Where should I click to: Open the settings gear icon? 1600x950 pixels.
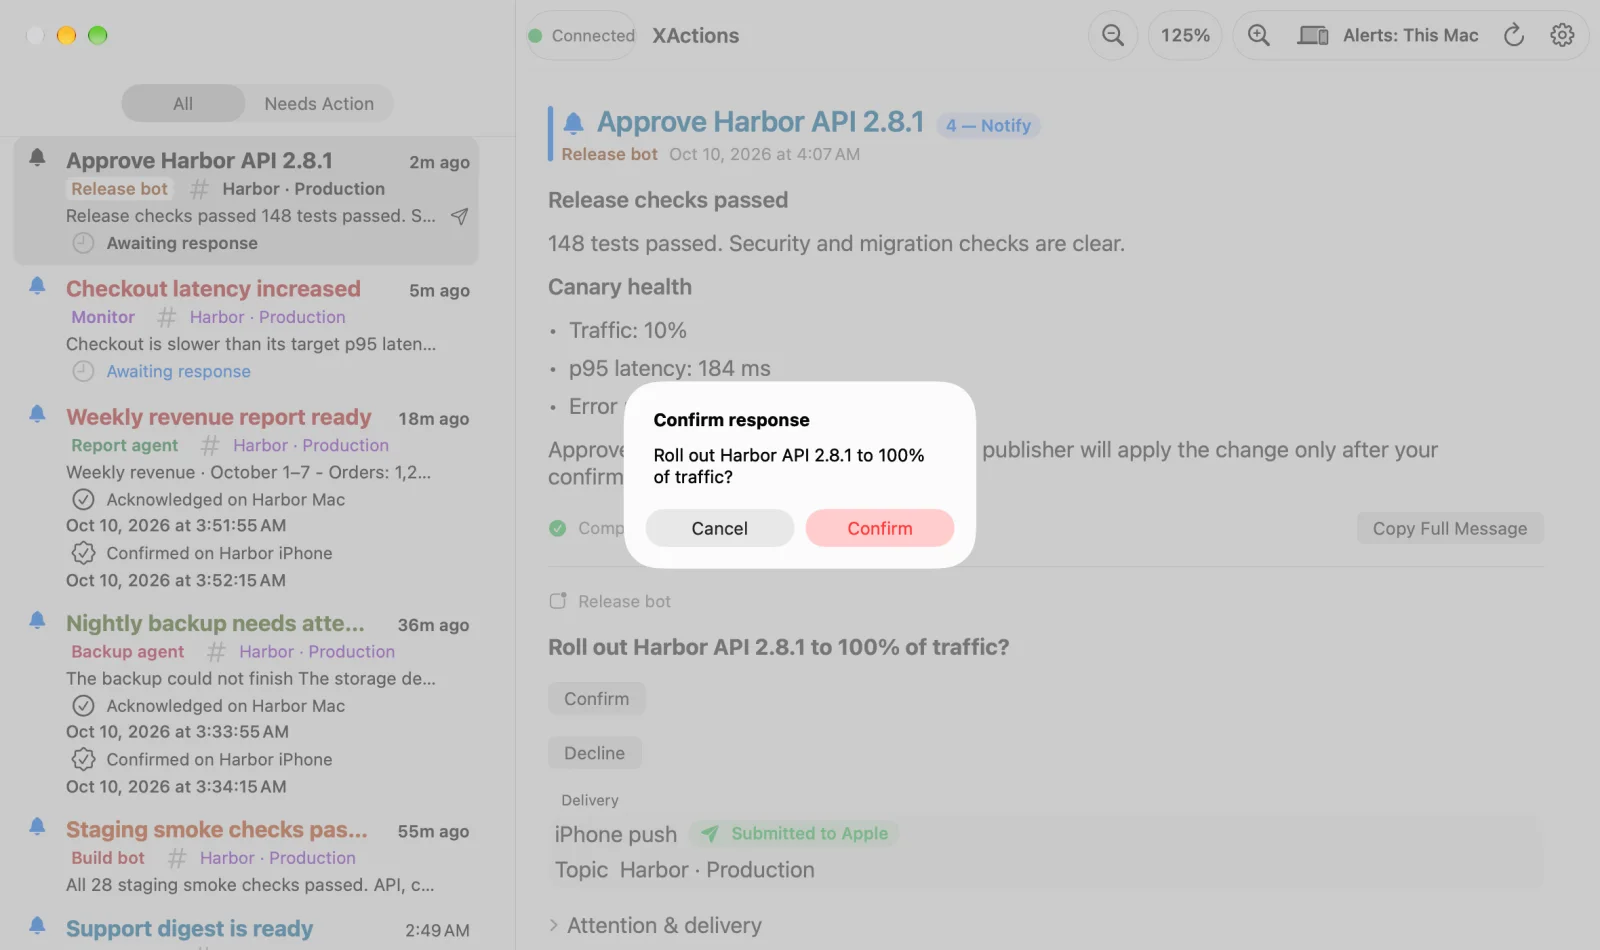click(1562, 35)
